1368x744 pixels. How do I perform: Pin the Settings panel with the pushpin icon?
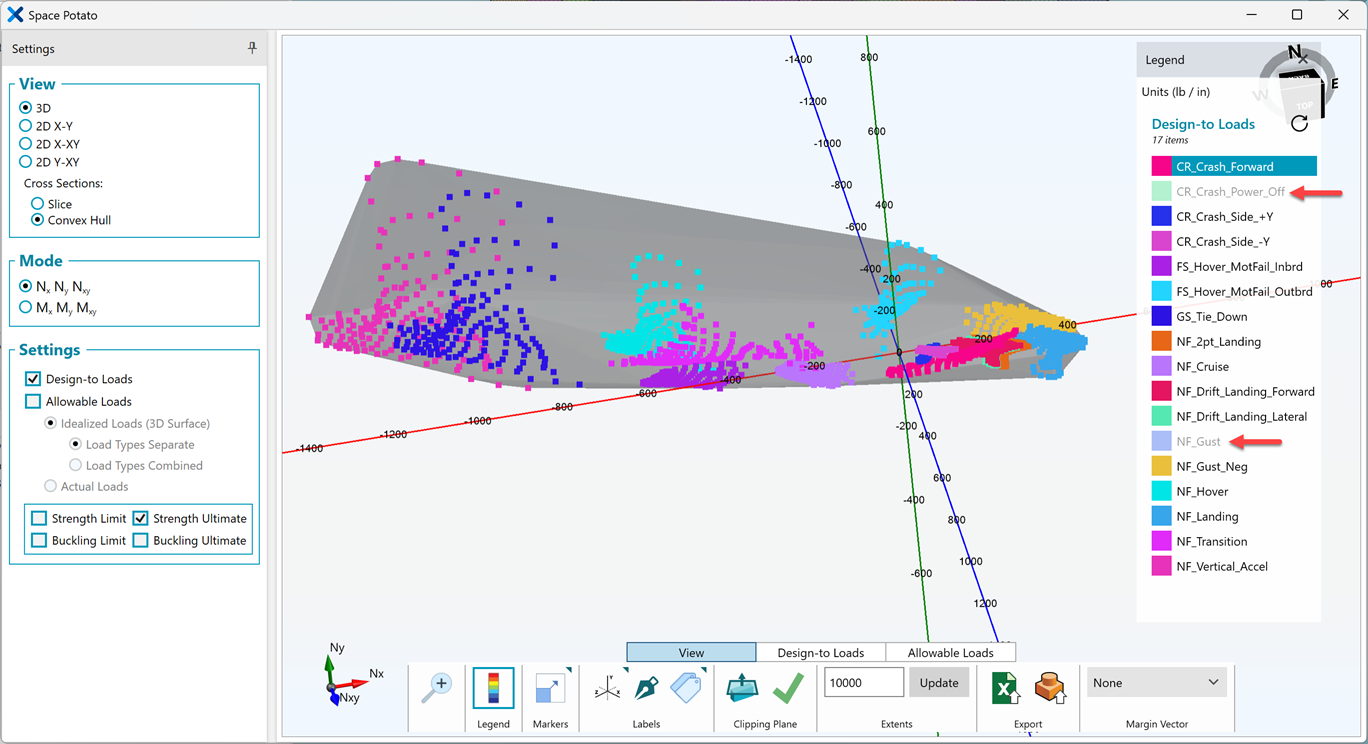252,48
